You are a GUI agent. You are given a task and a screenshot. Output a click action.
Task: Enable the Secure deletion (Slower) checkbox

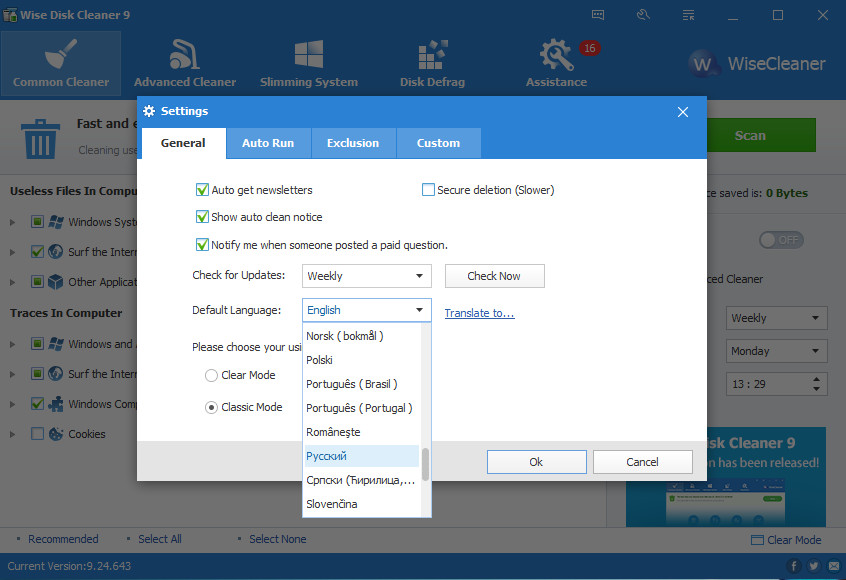coord(429,190)
